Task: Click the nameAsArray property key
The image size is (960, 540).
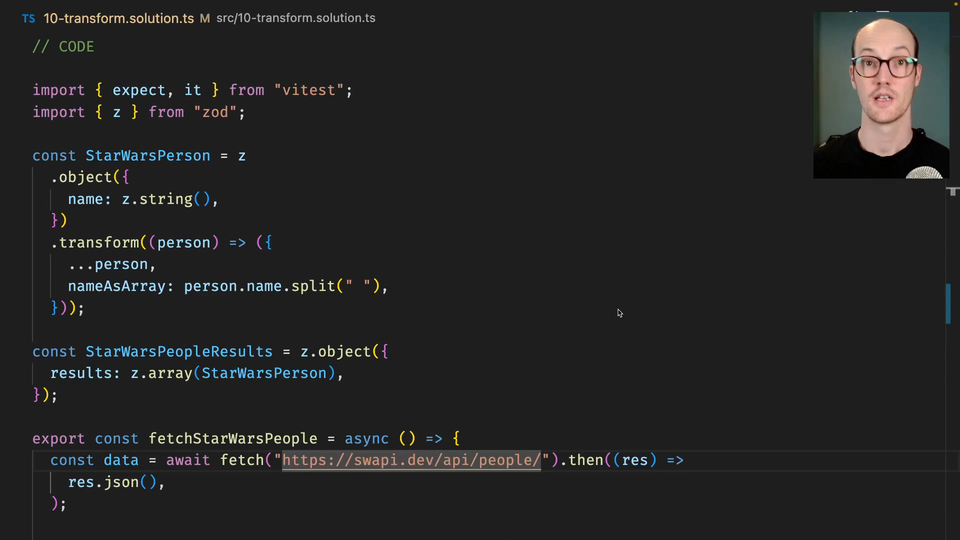Action: click(120, 286)
